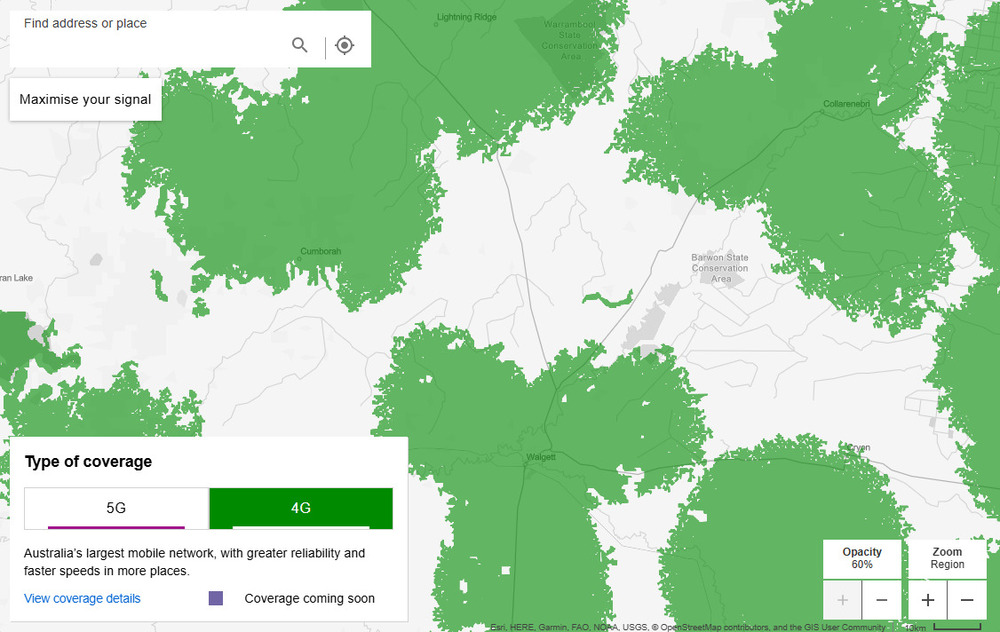Open the Maximise your signal panel
This screenshot has width=1000, height=632.
click(x=85, y=100)
